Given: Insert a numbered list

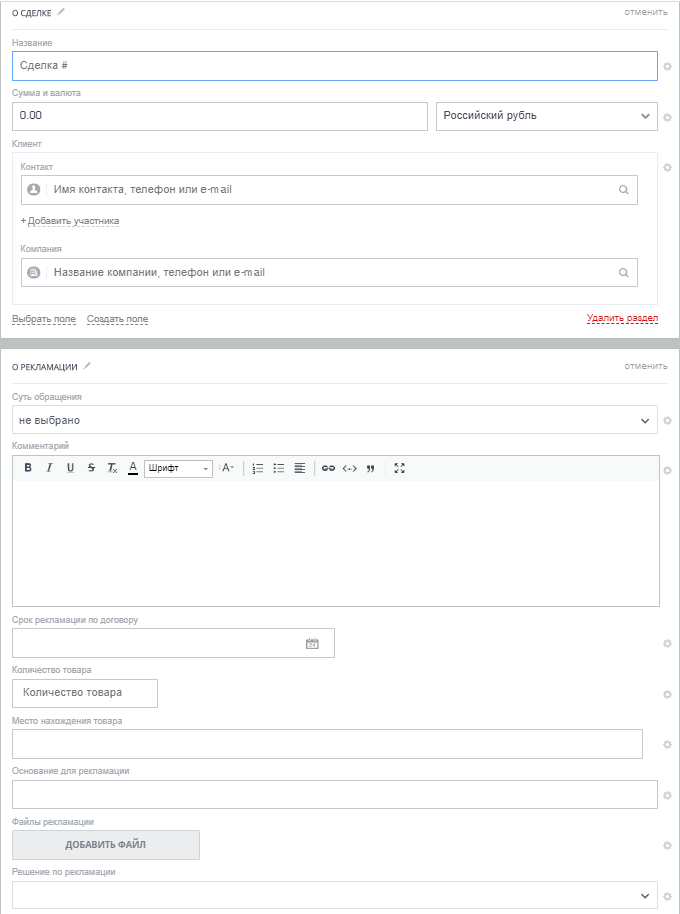Looking at the screenshot, I should pyautogui.click(x=257, y=468).
